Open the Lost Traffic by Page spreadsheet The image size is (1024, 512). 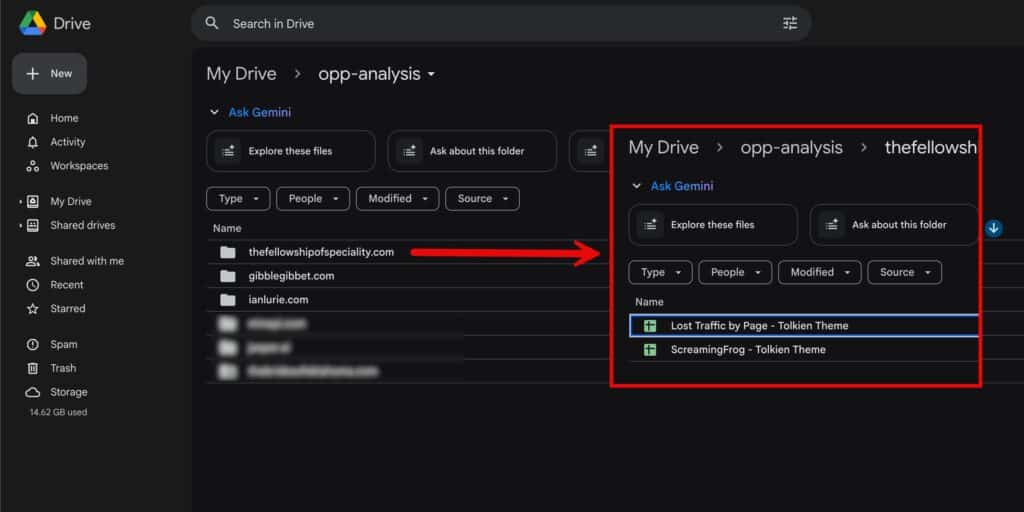pos(758,325)
